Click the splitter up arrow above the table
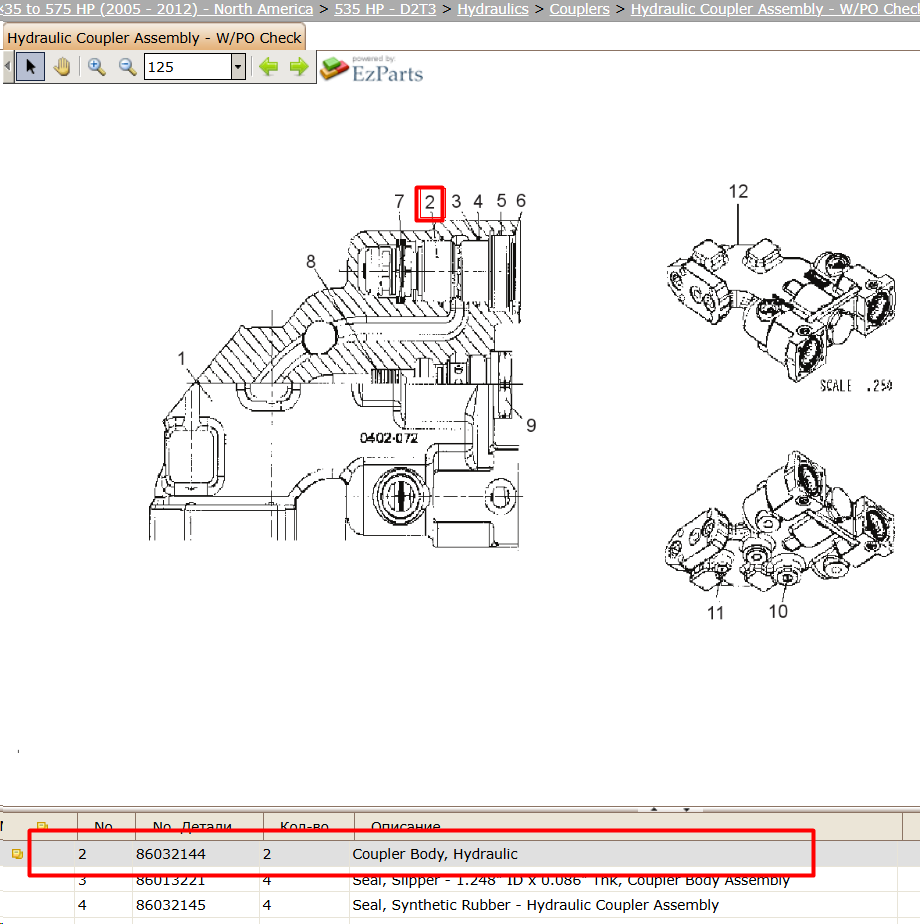 coord(654,810)
